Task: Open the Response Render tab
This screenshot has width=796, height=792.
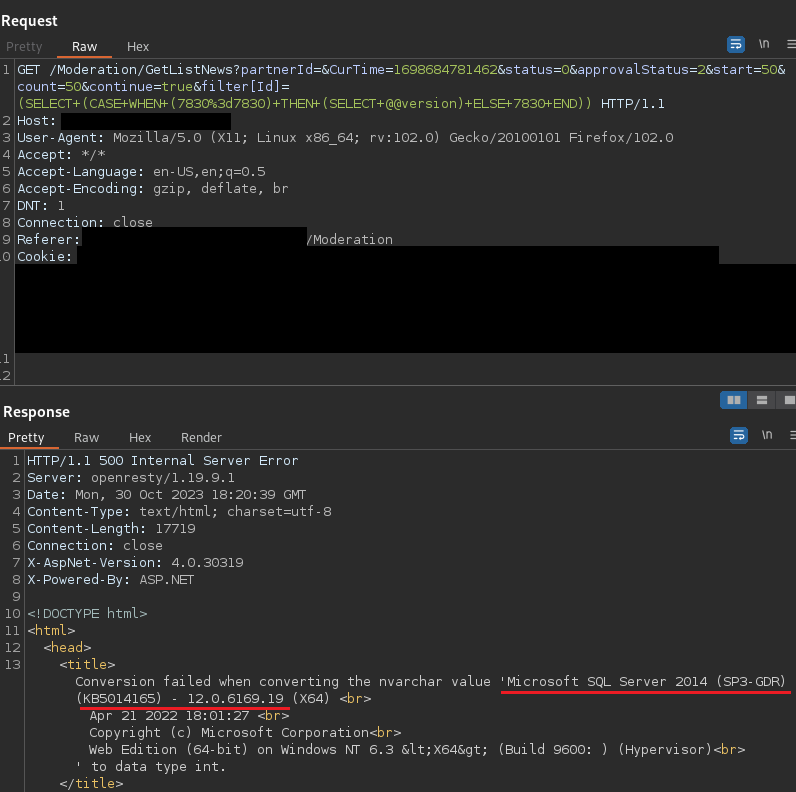Action: pos(201,438)
